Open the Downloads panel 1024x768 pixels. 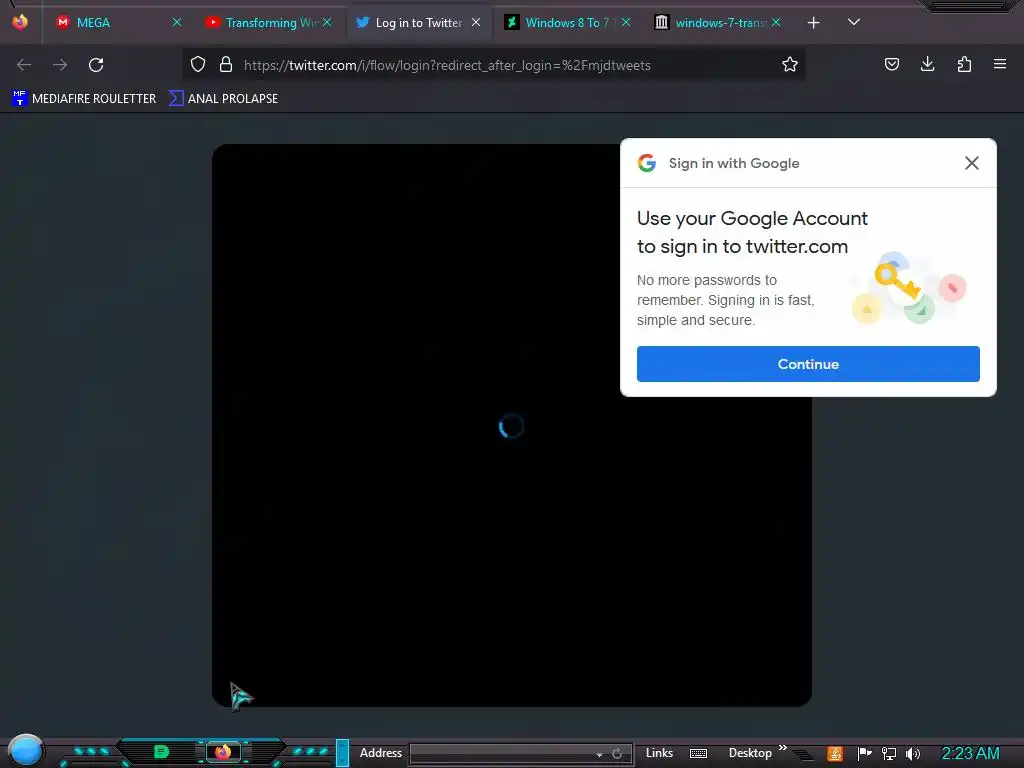click(x=927, y=64)
